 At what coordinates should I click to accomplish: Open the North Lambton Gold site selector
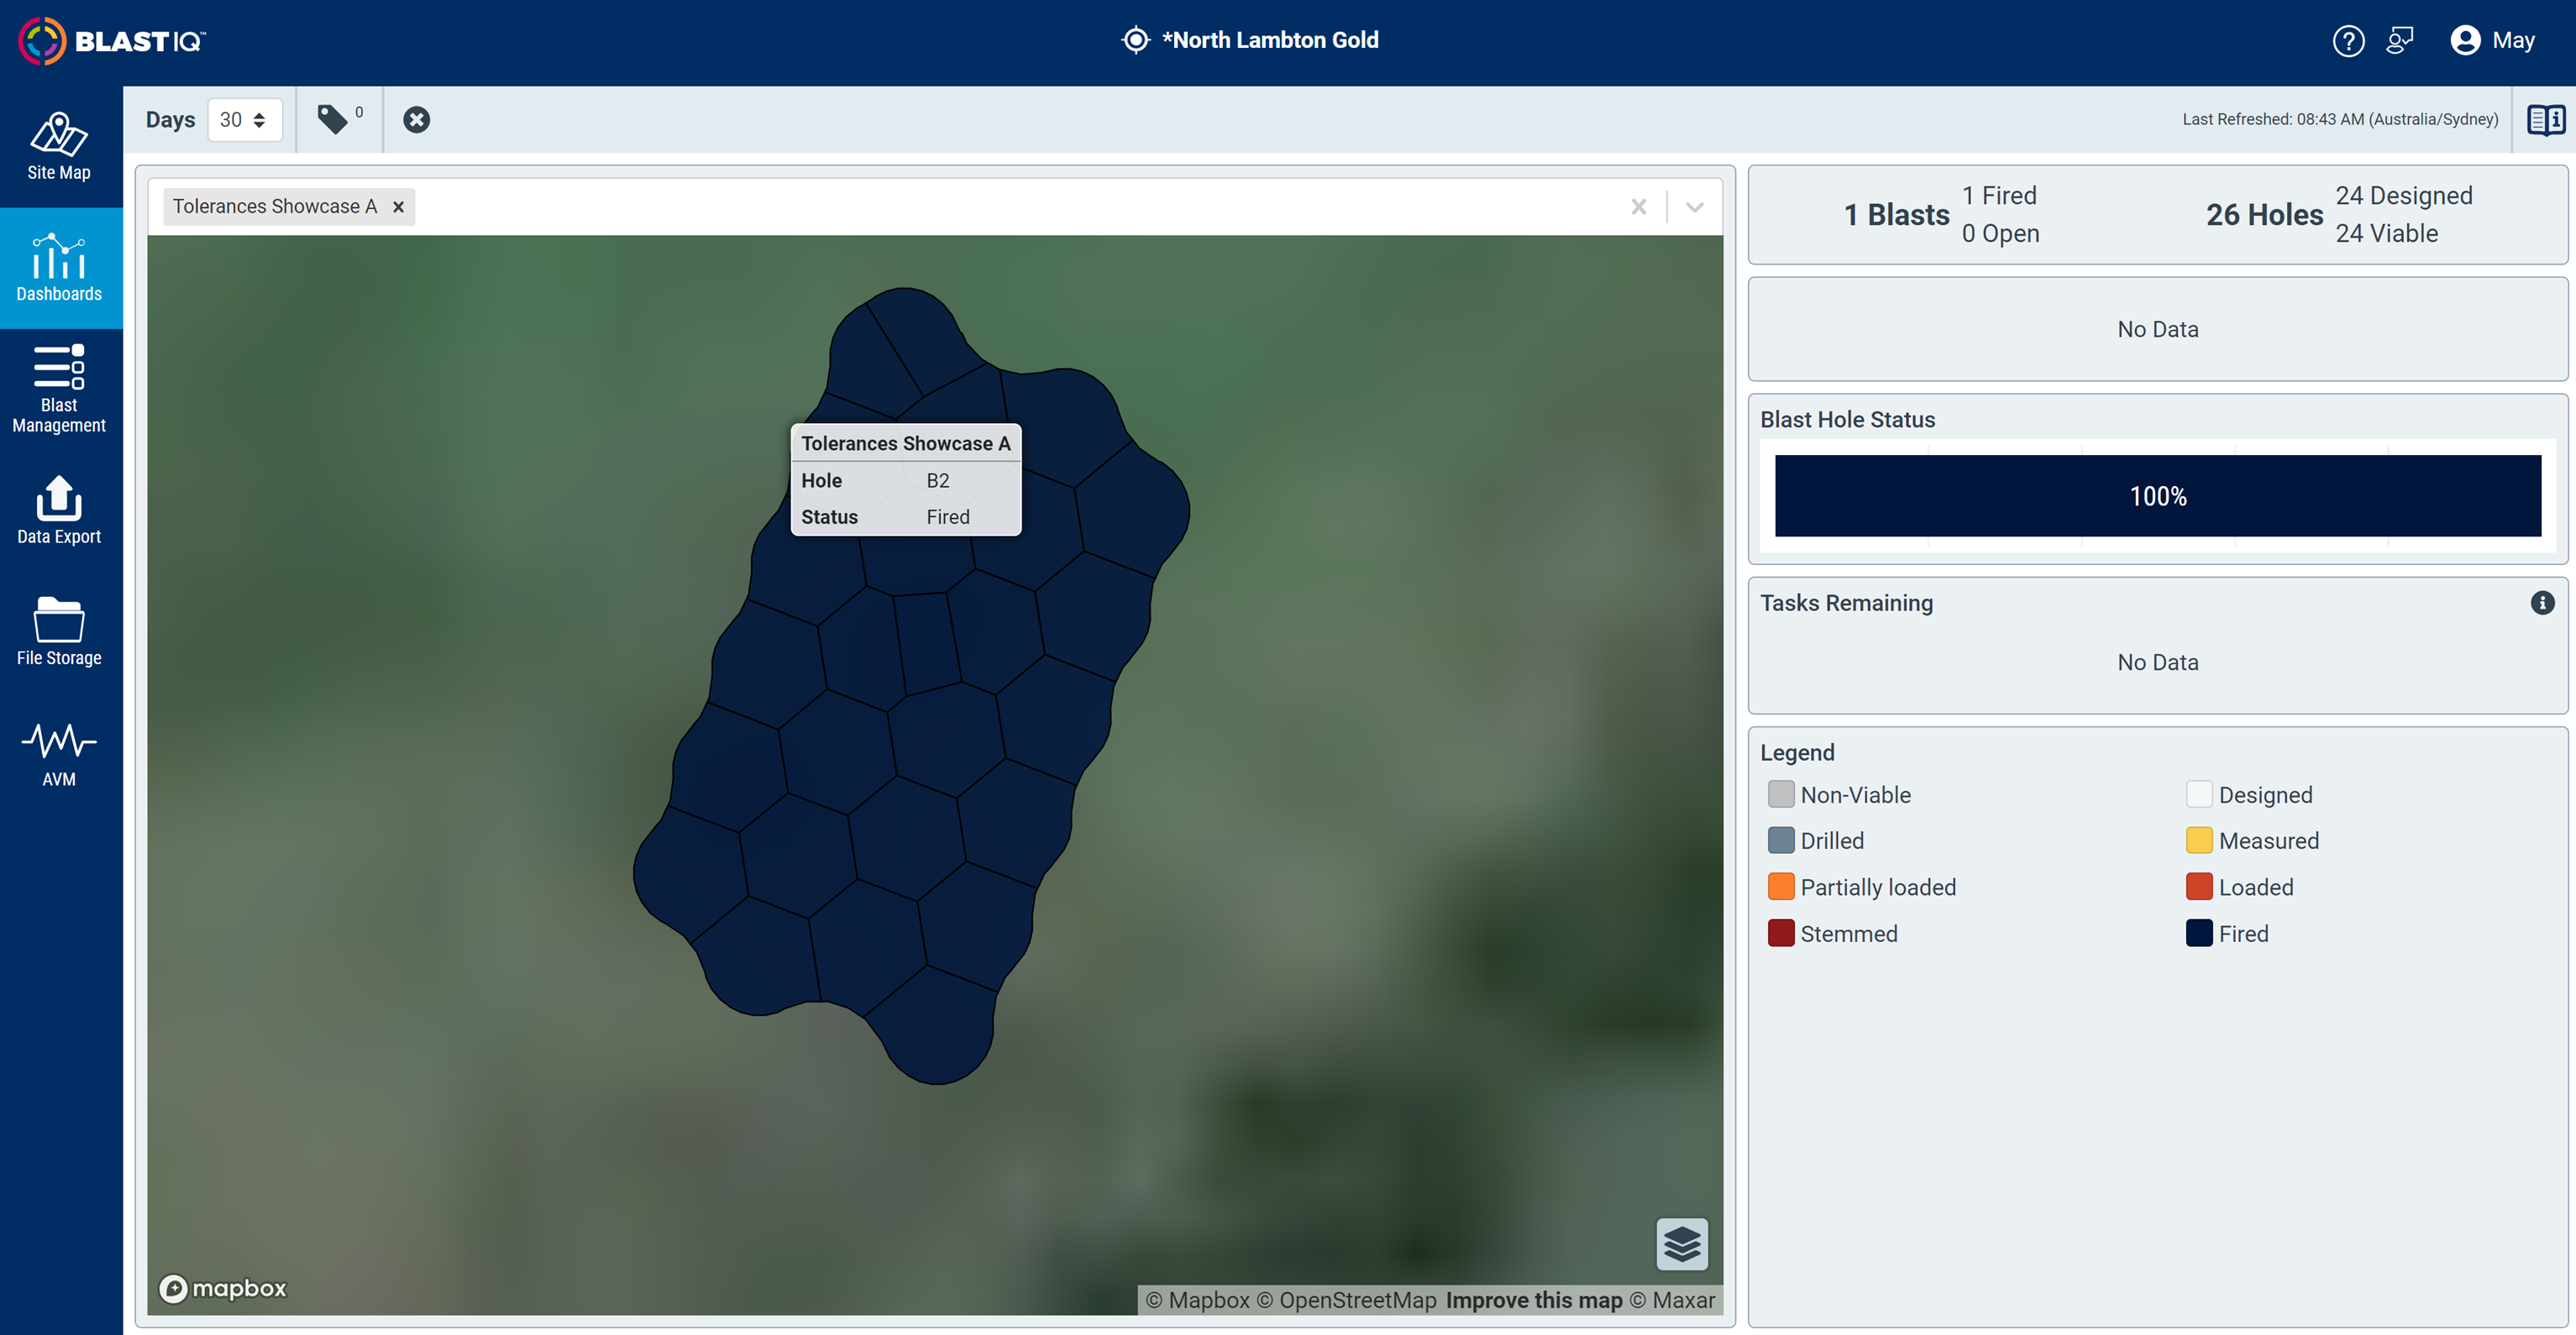point(1251,40)
